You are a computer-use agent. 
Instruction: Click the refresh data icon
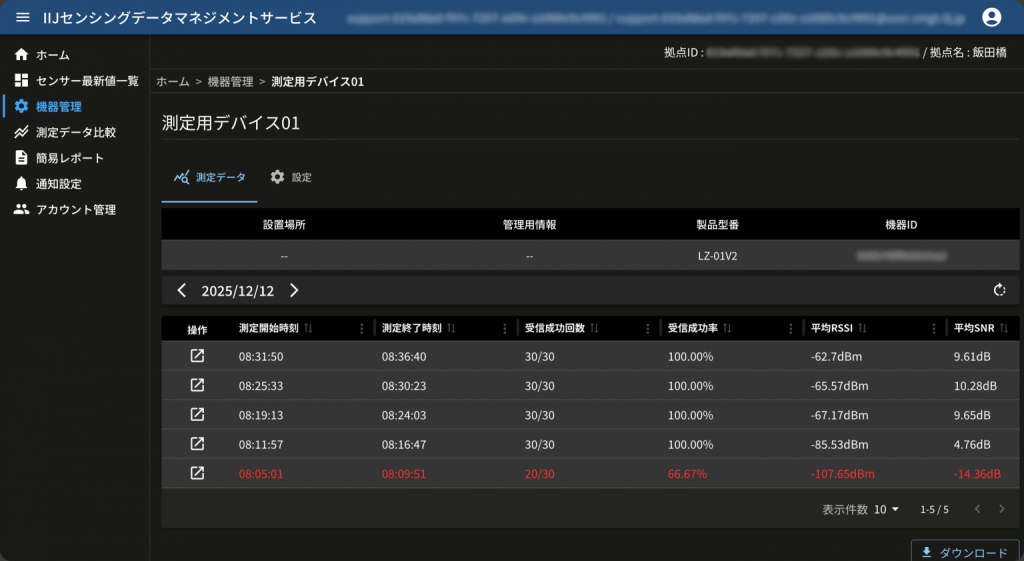[998, 291]
